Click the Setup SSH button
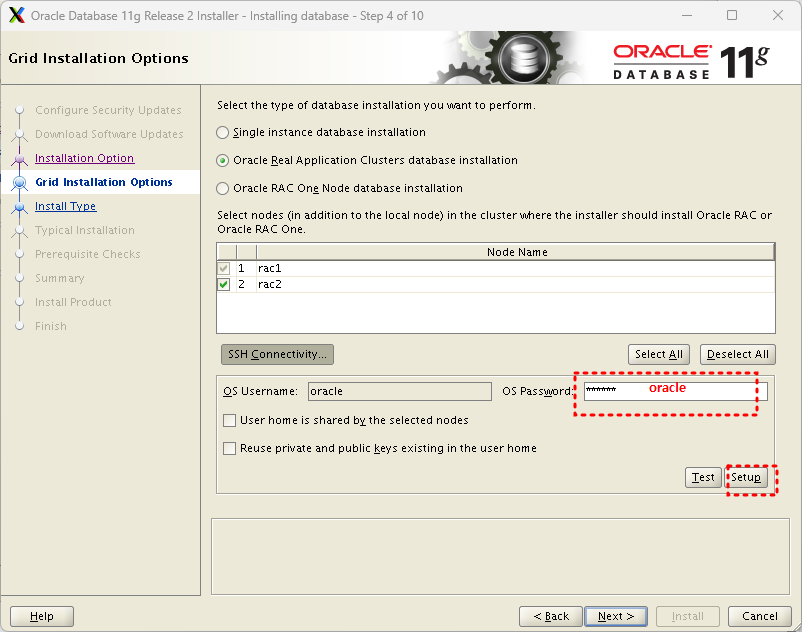The image size is (802, 632). 746,477
